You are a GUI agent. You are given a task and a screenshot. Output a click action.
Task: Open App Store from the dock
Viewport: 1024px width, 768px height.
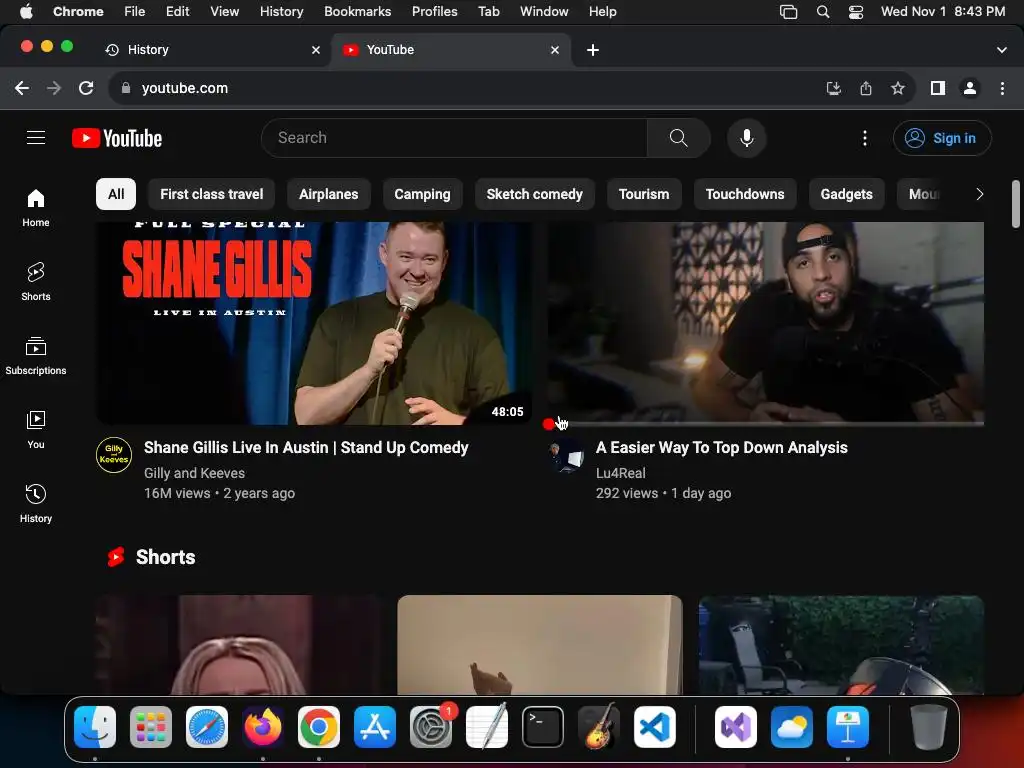[x=375, y=727]
